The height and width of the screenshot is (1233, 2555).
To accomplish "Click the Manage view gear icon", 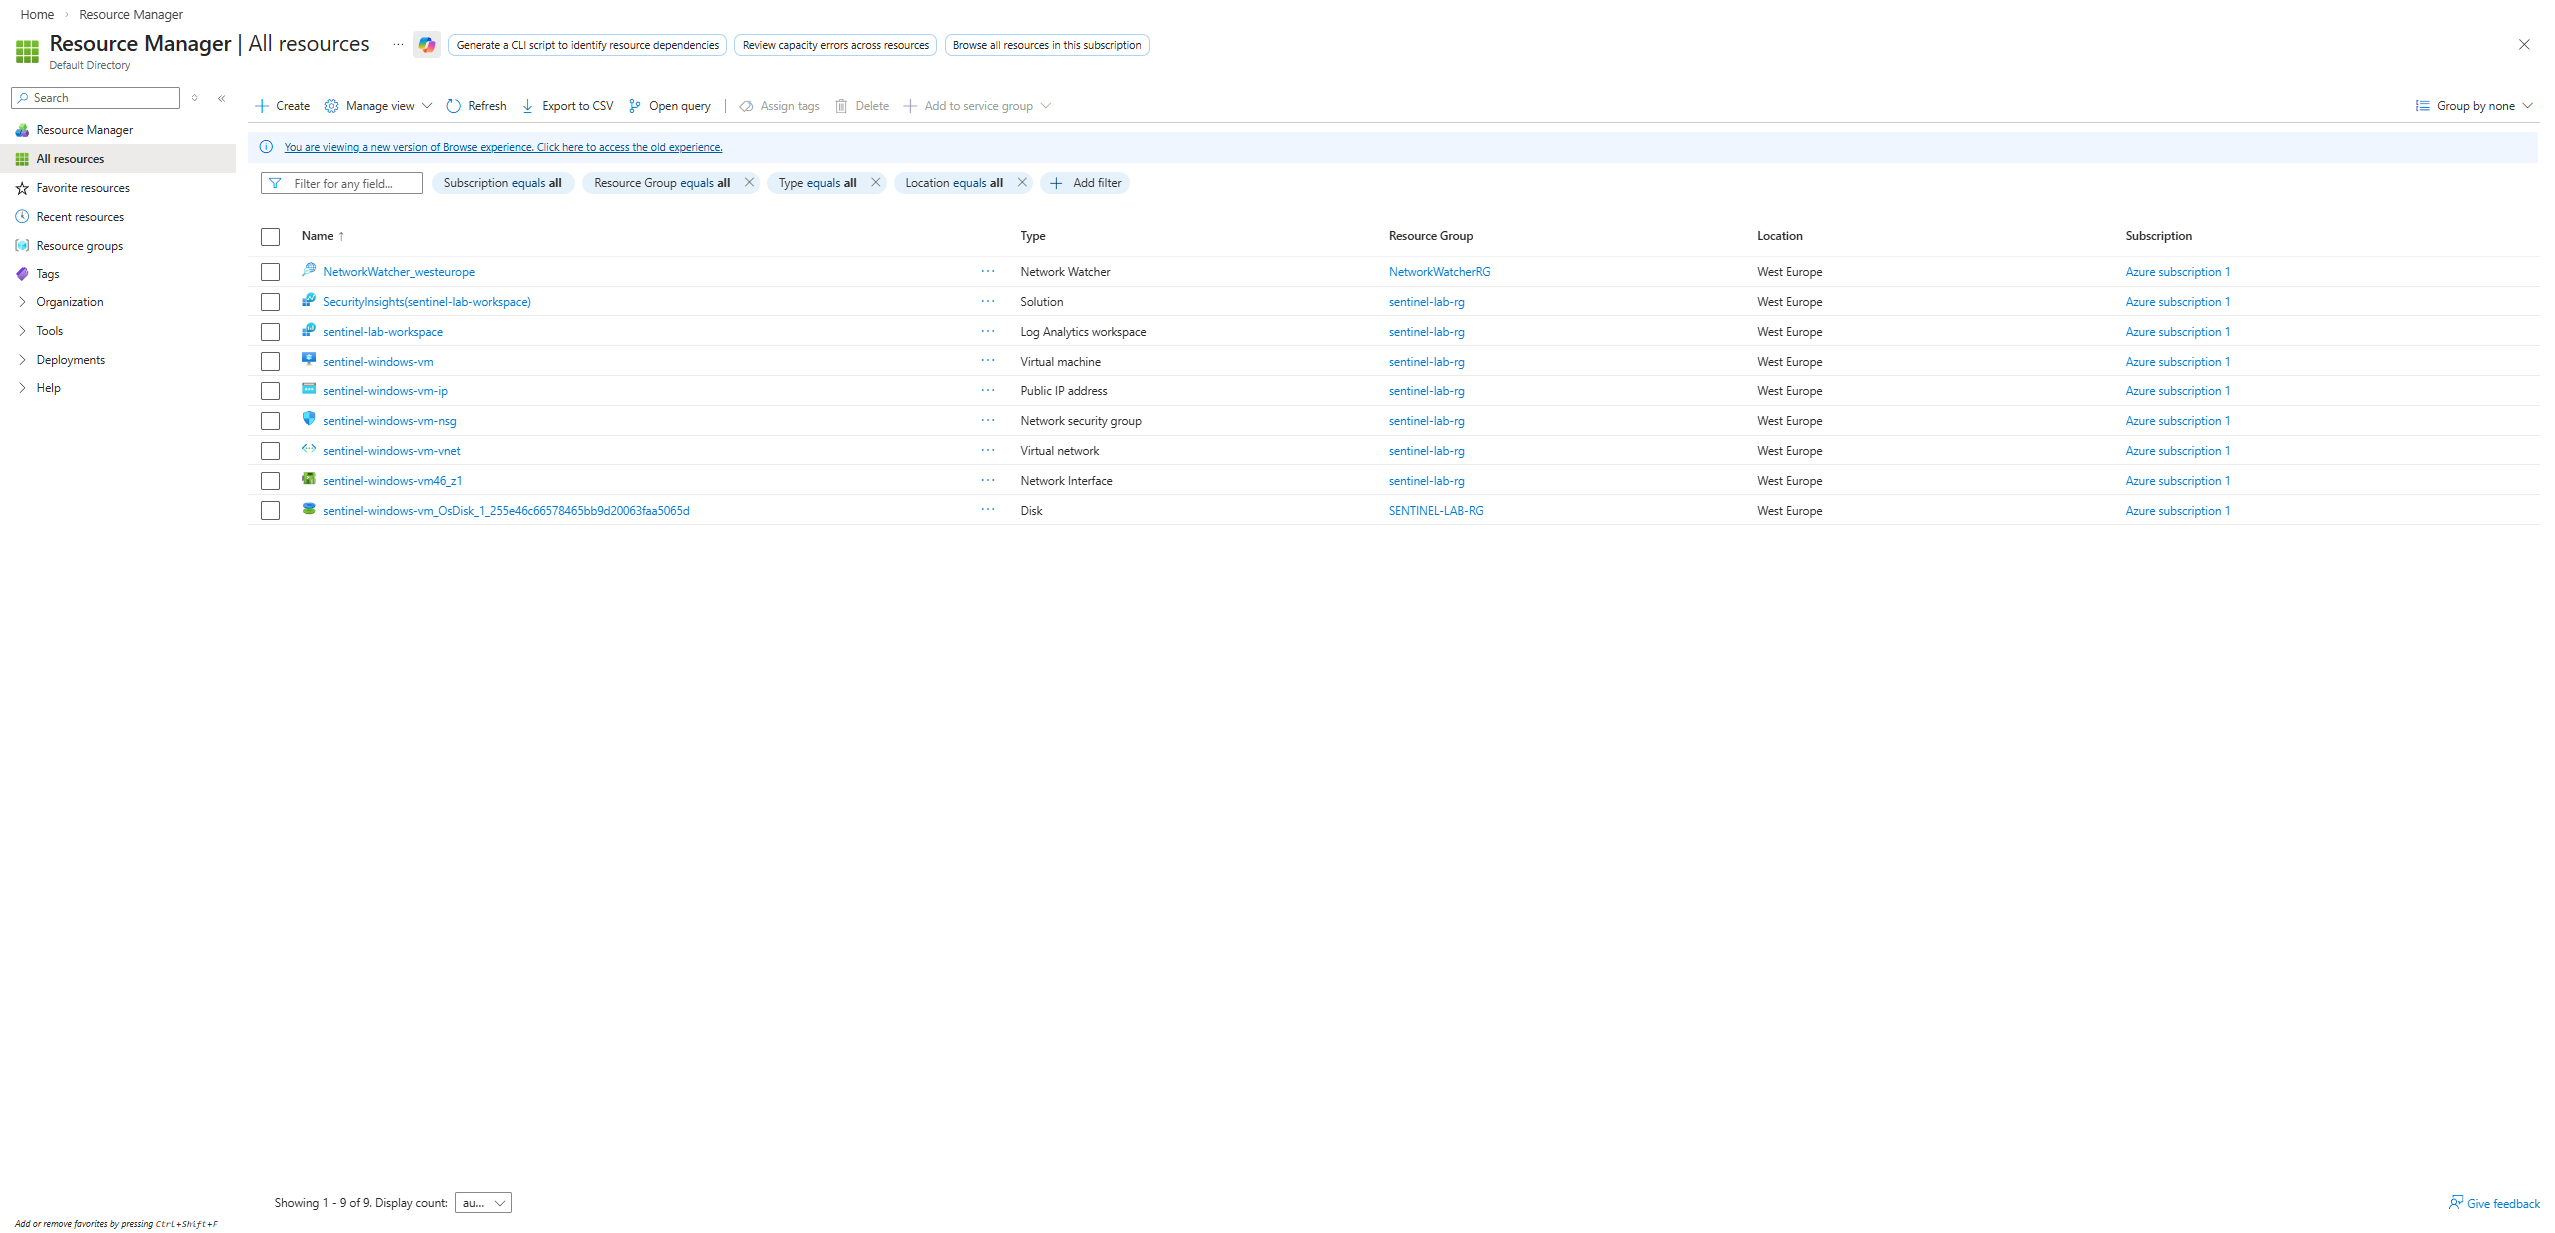I will (332, 106).
